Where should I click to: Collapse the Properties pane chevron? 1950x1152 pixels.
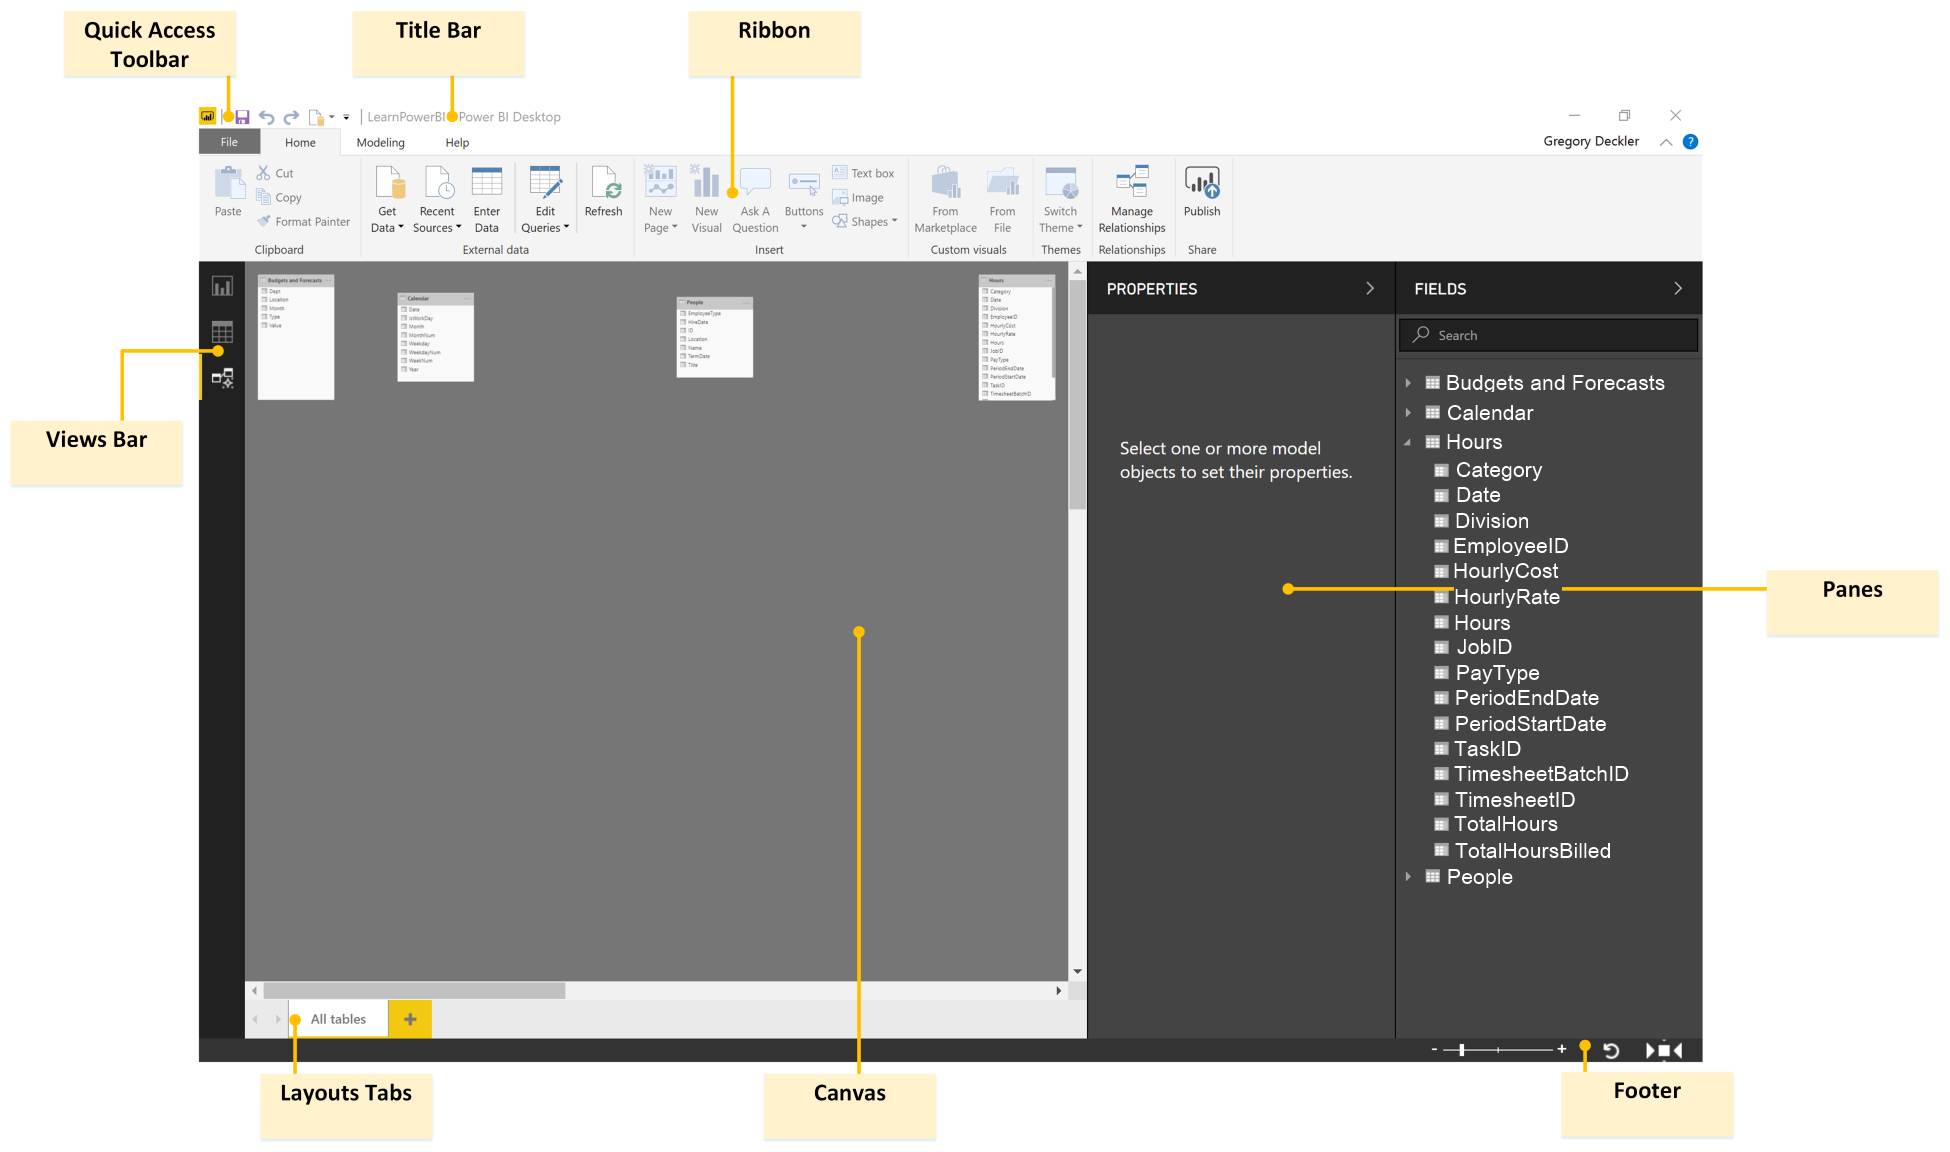point(1370,288)
